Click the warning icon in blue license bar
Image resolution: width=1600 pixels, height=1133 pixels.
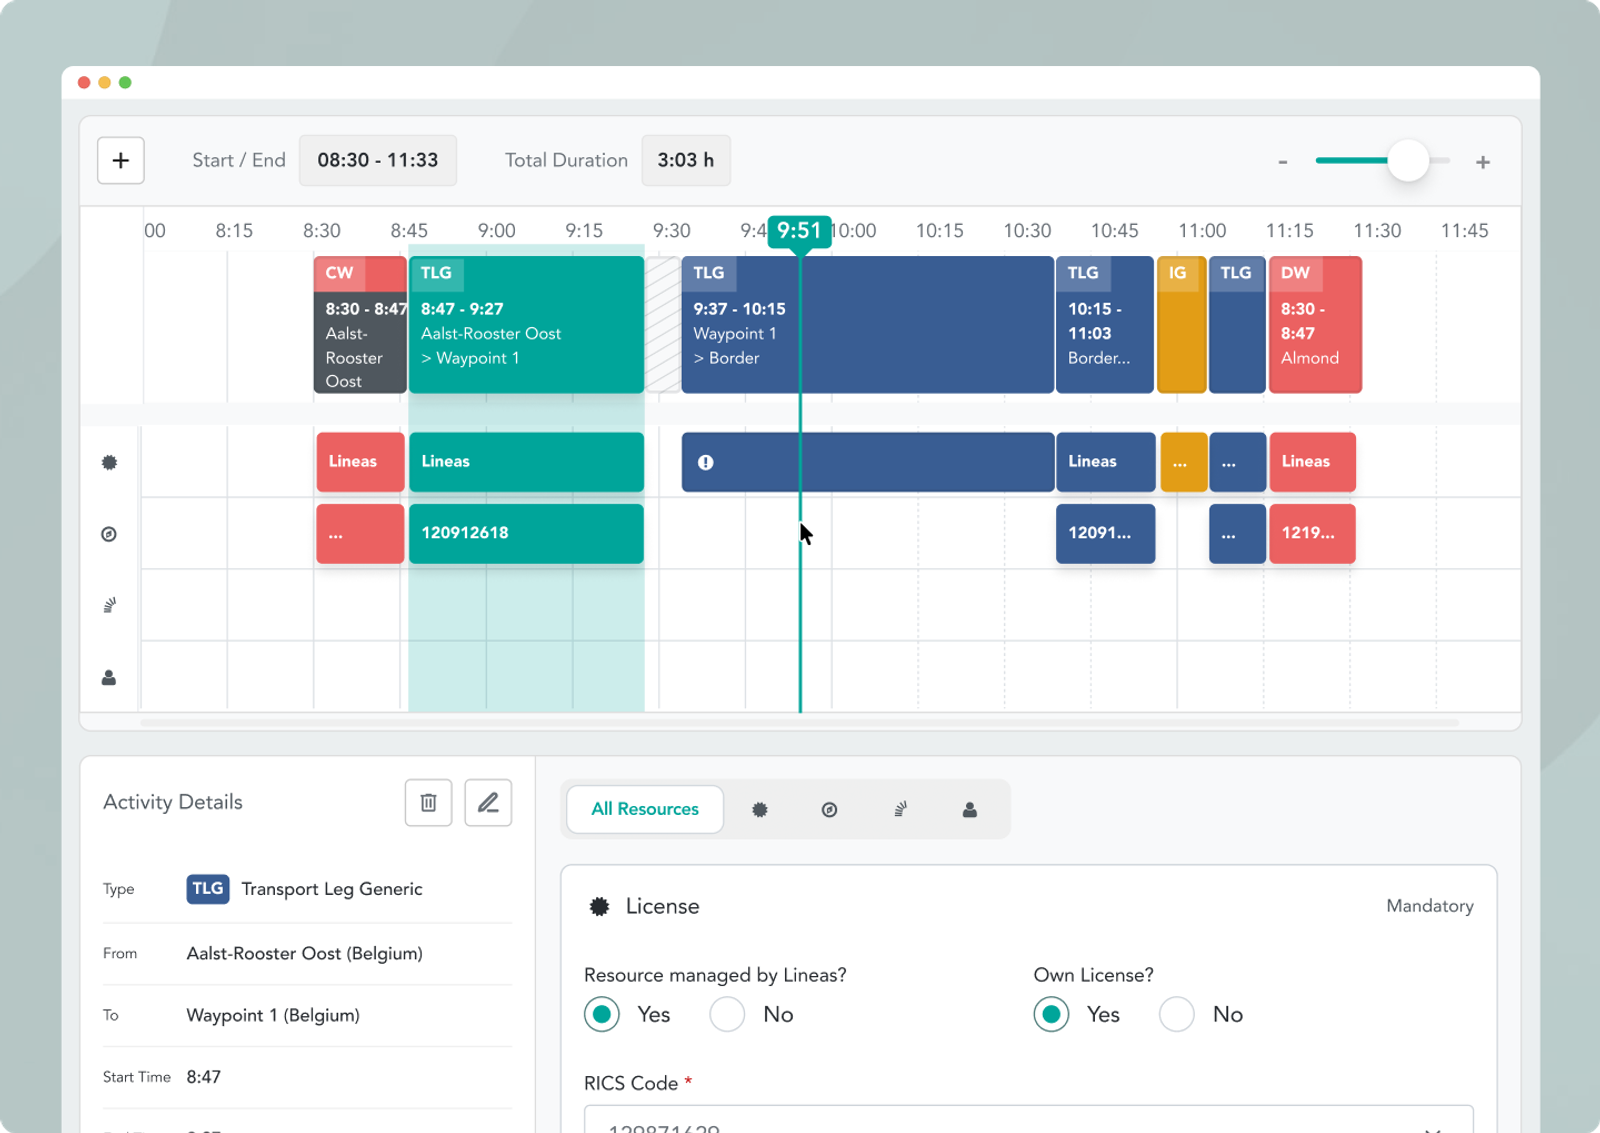pos(706,462)
